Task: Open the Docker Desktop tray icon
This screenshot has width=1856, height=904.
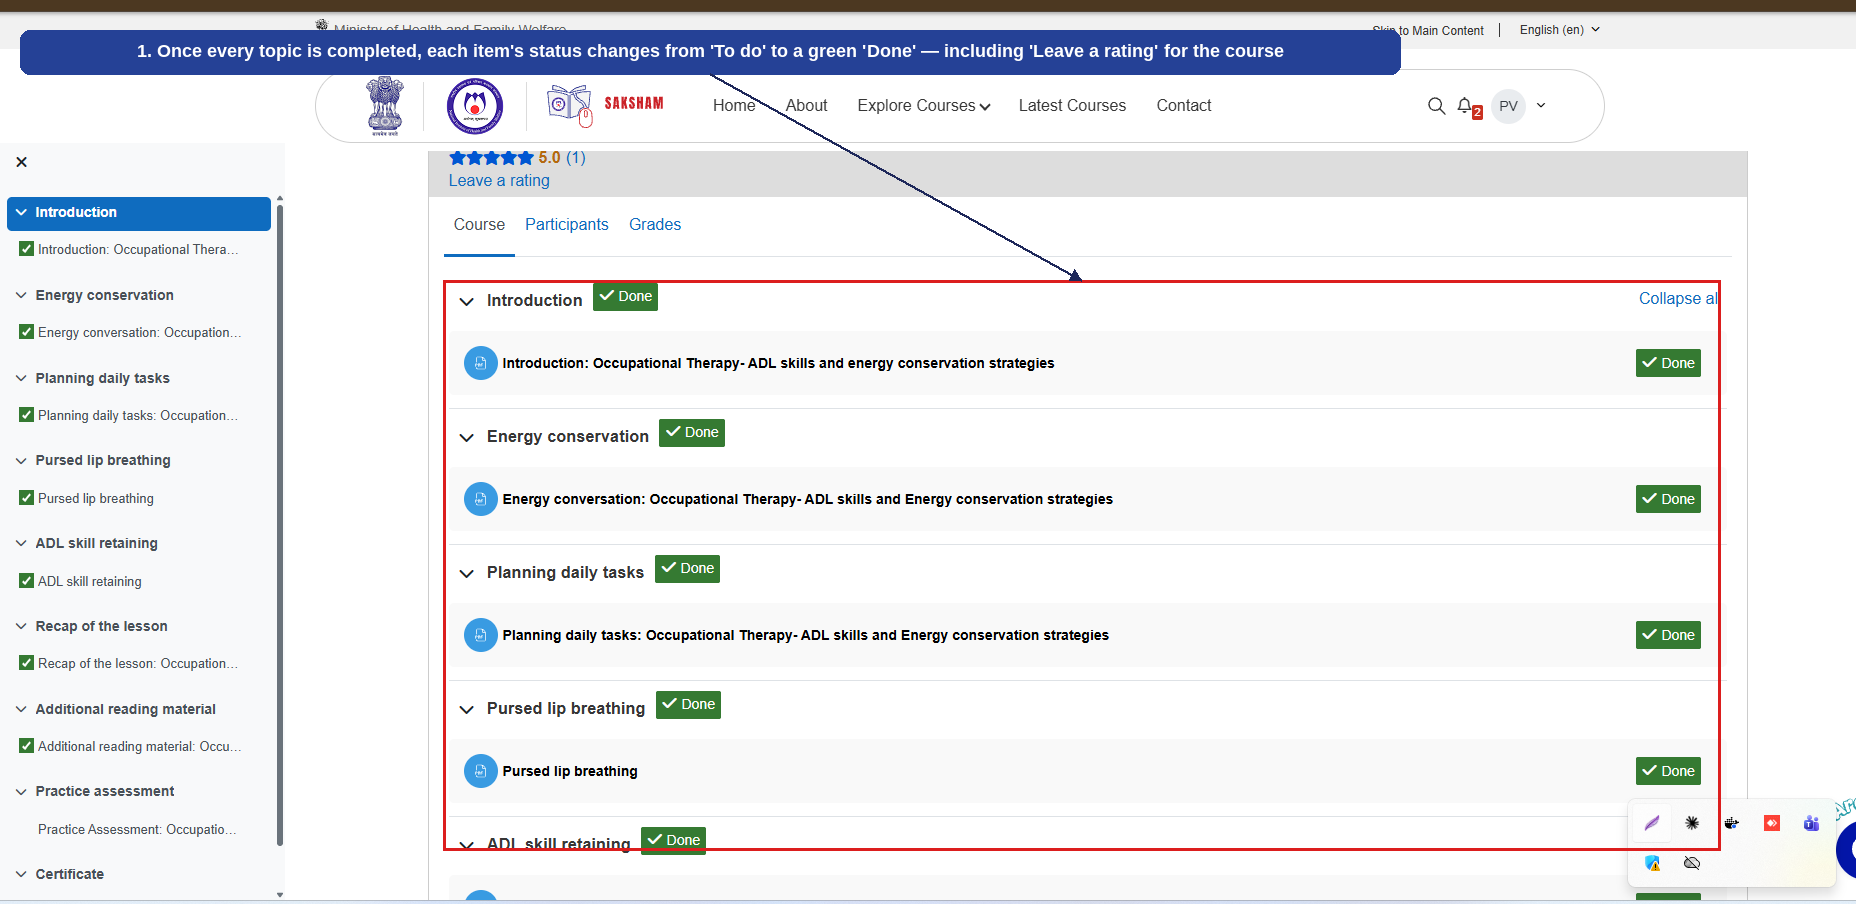Action: 1732,823
